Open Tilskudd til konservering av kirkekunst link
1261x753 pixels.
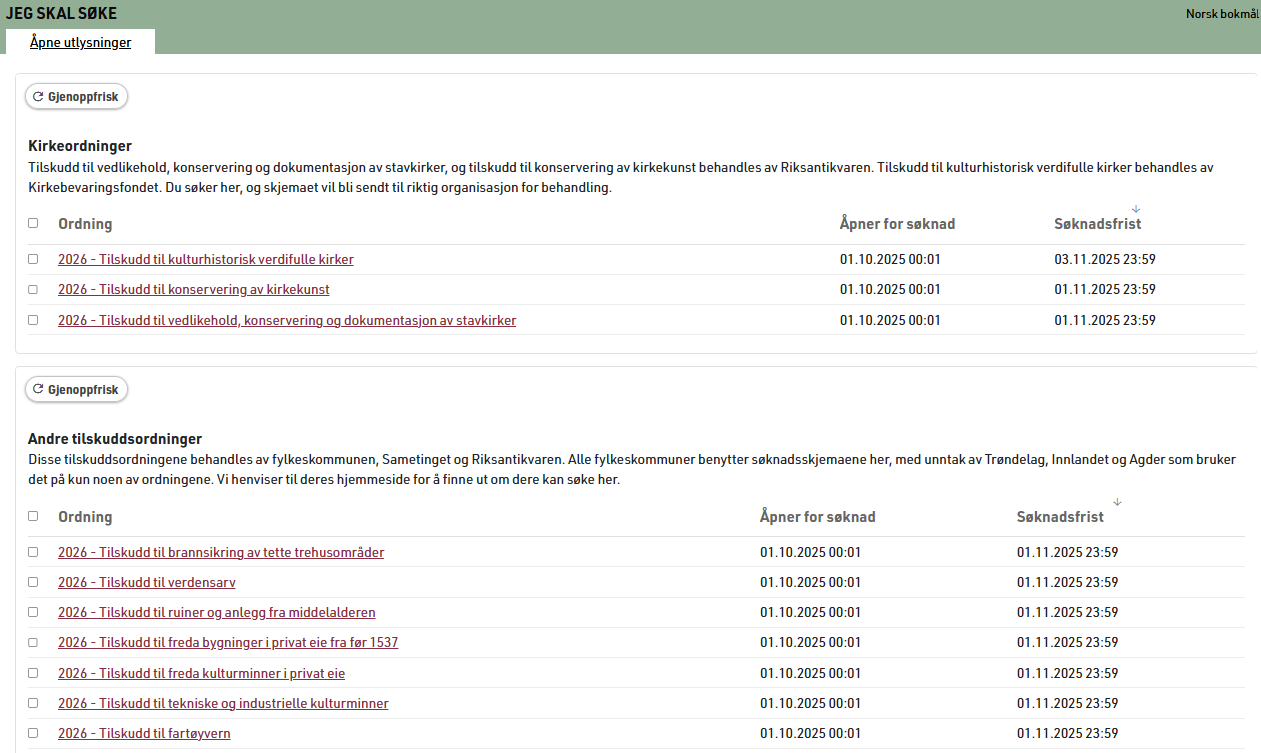pos(193,290)
